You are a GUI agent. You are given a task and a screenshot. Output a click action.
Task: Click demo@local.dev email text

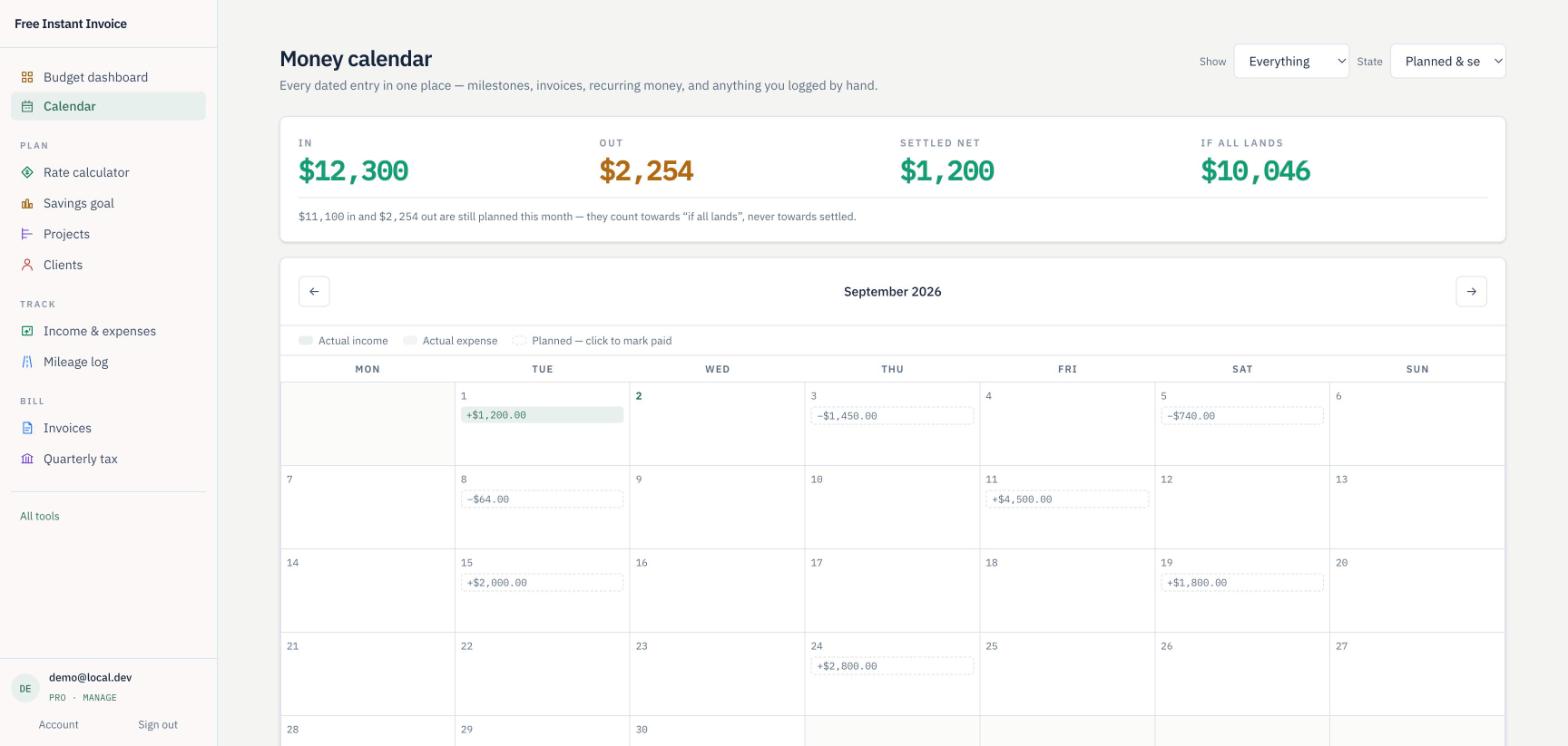pos(90,678)
